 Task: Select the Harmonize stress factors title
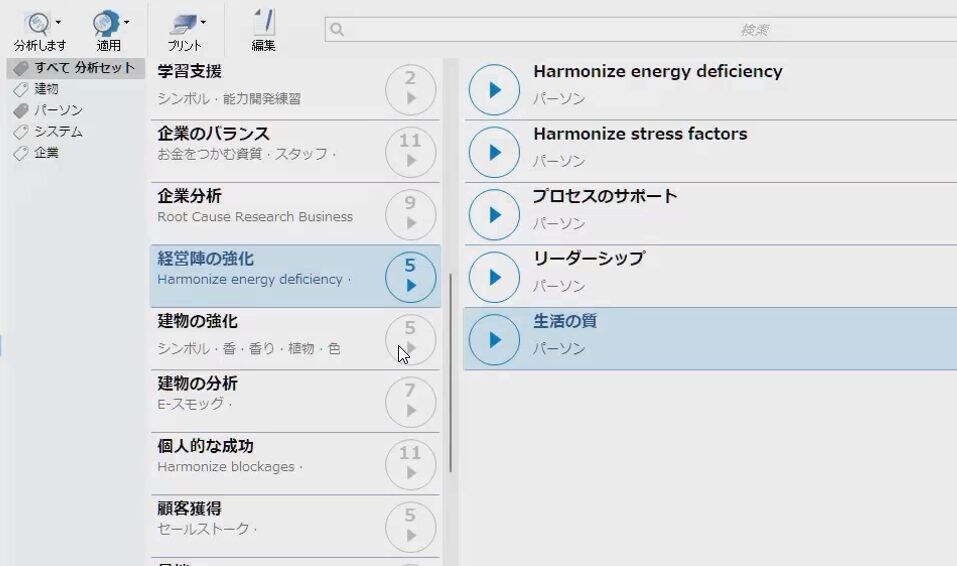point(640,134)
